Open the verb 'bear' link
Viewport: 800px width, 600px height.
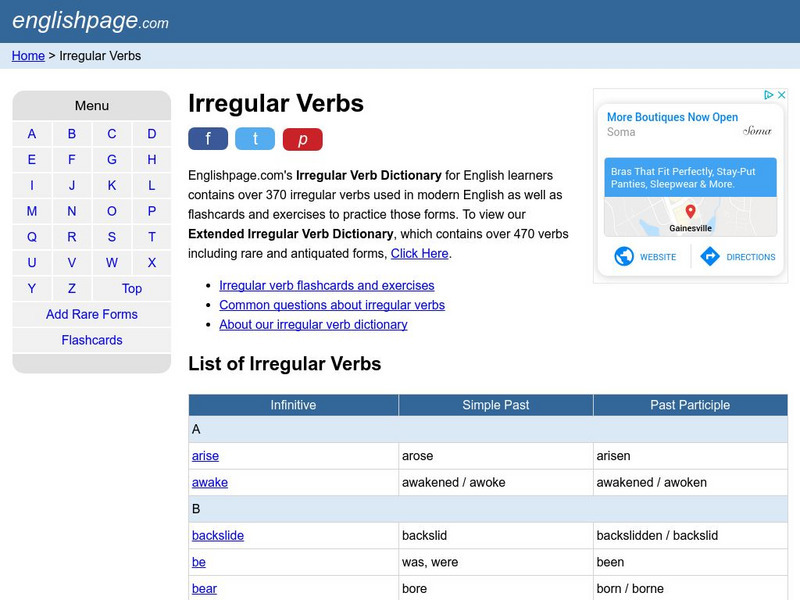click(x=204, y=588)
